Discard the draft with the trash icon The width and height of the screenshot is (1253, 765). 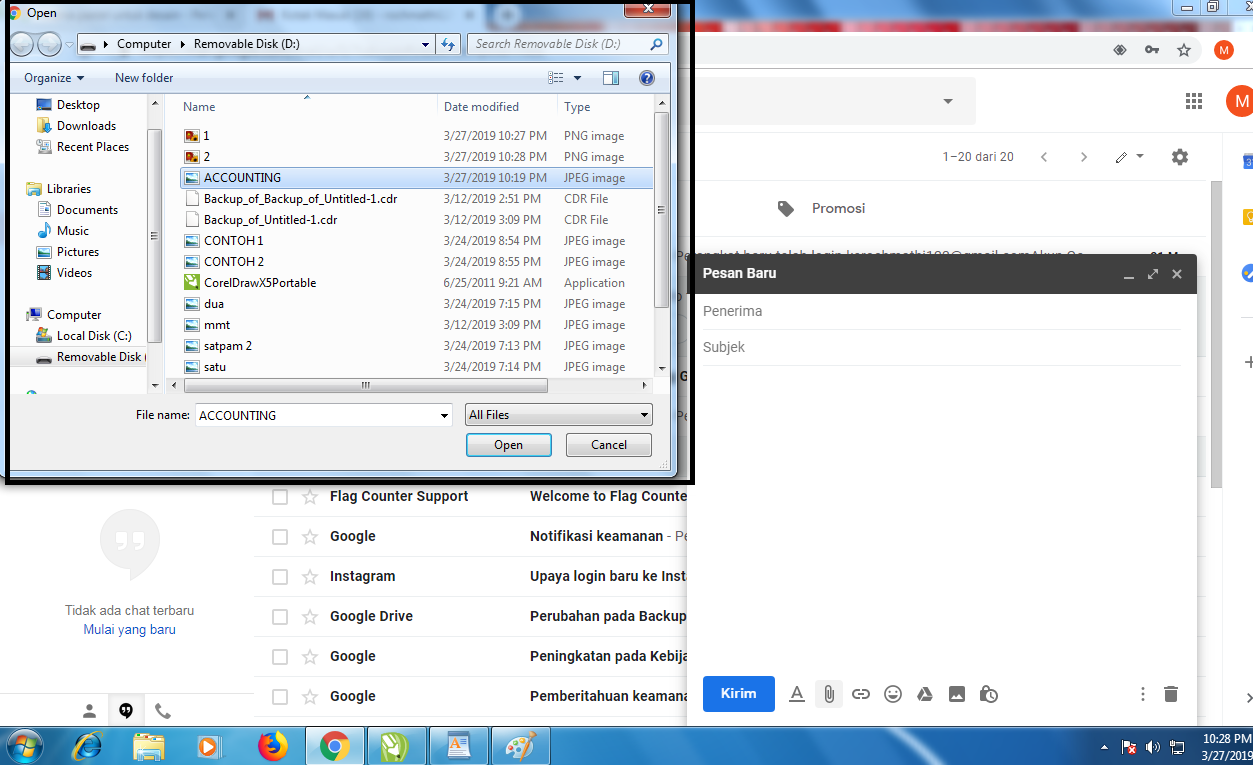pos(1170,693)
